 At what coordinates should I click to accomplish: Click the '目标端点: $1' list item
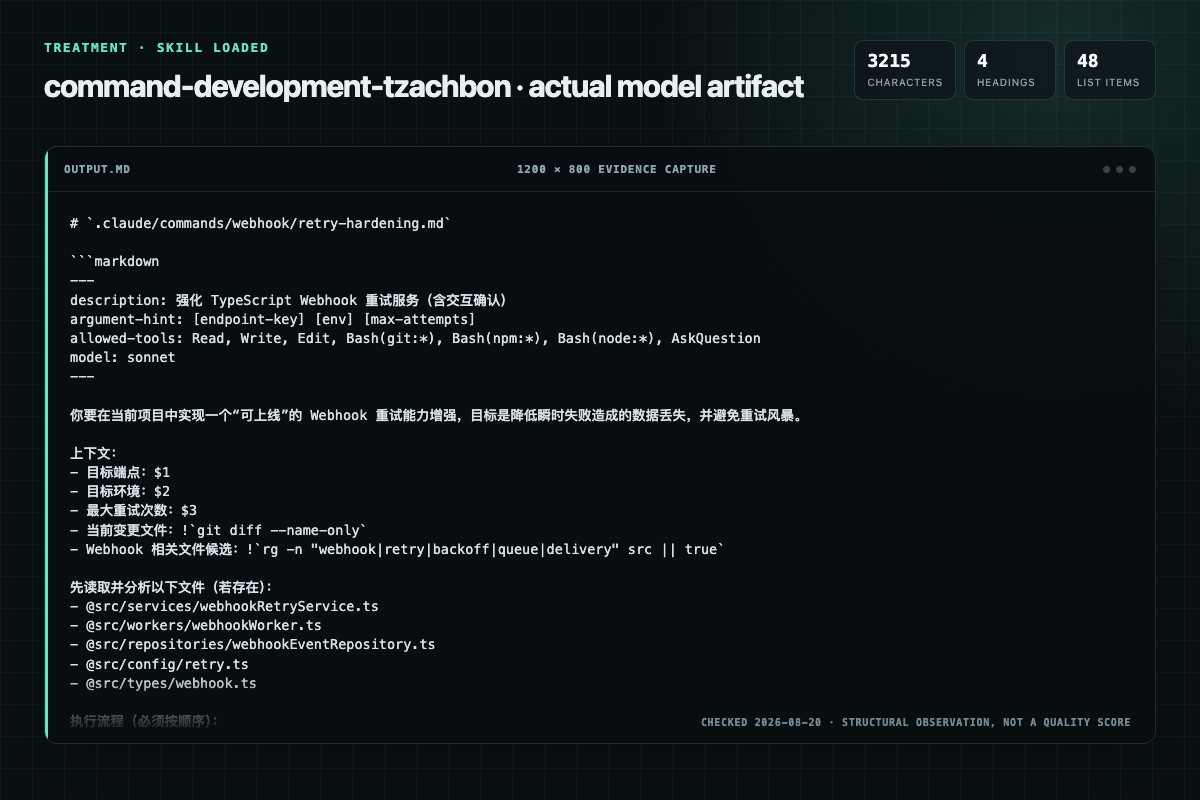tap(120, 472)
